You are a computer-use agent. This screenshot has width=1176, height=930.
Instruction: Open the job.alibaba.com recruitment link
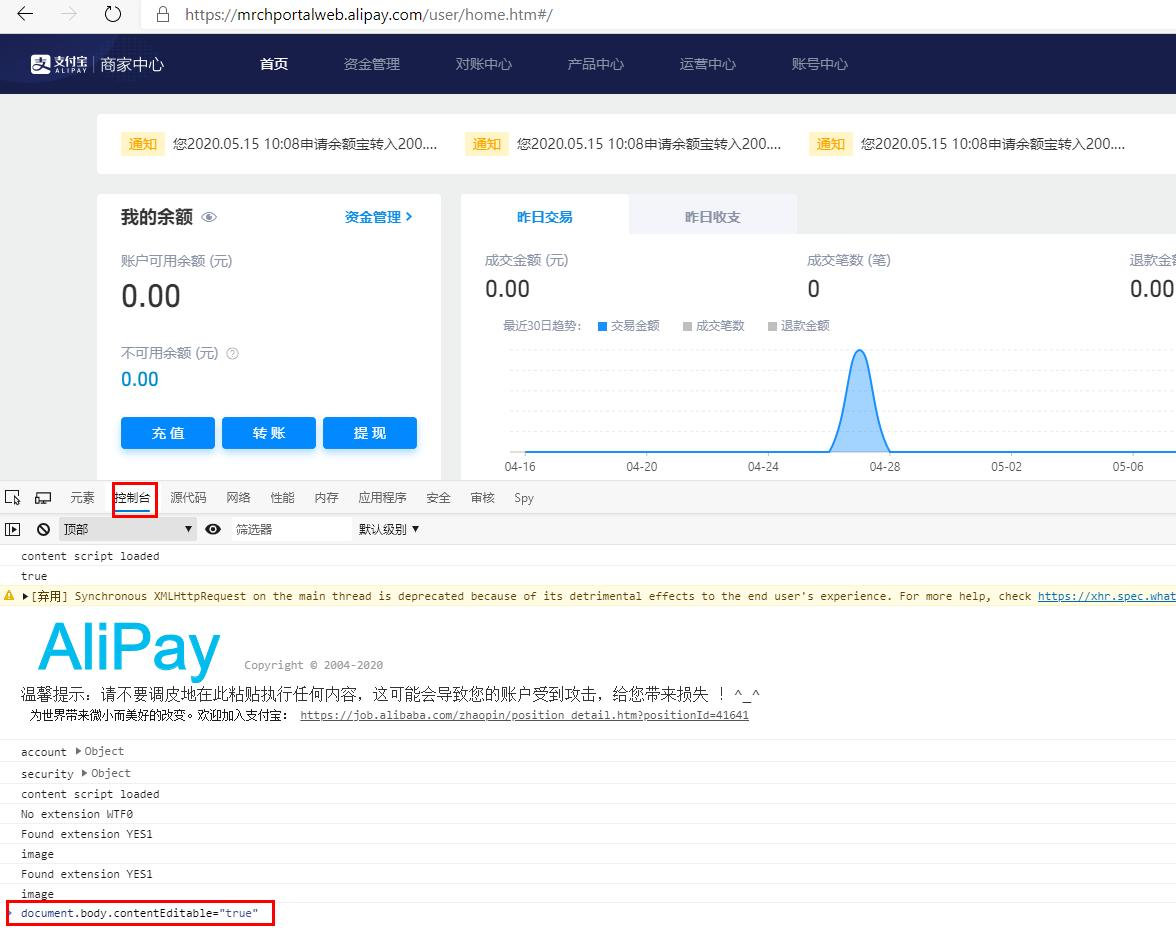[x=524, y=716]
